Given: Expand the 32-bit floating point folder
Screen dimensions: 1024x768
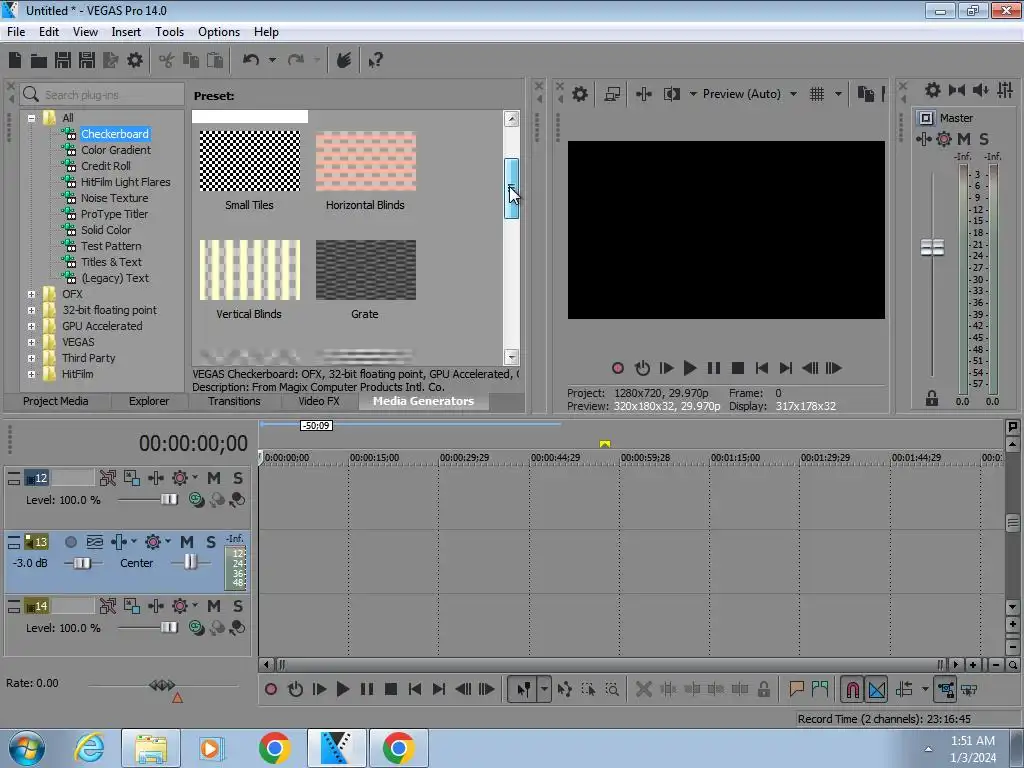Looking at the screenshot, I should coord(31,310).
